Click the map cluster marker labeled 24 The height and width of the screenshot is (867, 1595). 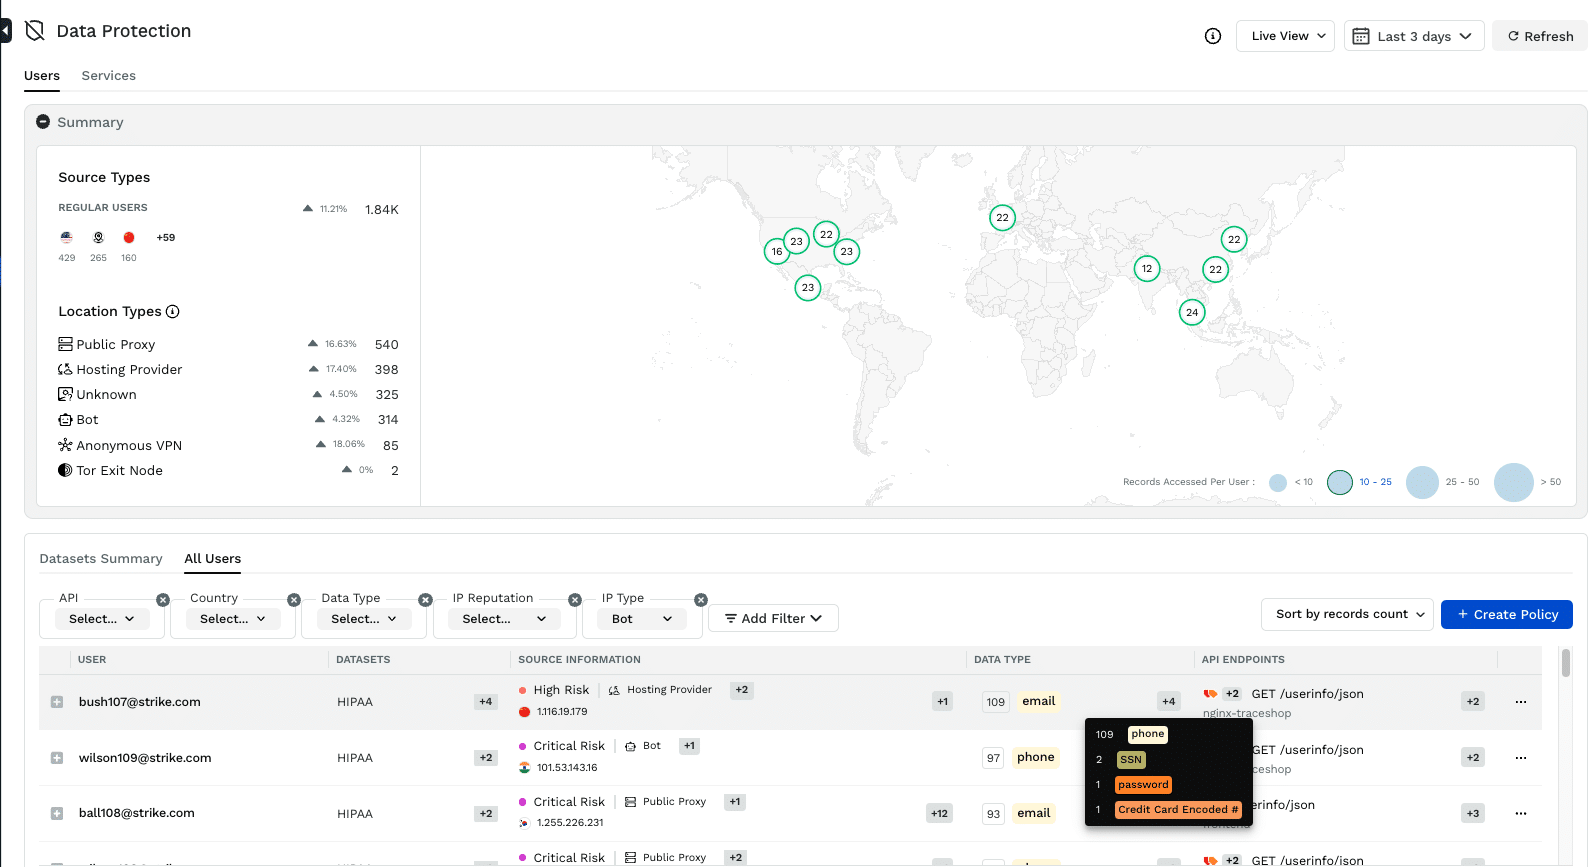(x=1192, y=312)
